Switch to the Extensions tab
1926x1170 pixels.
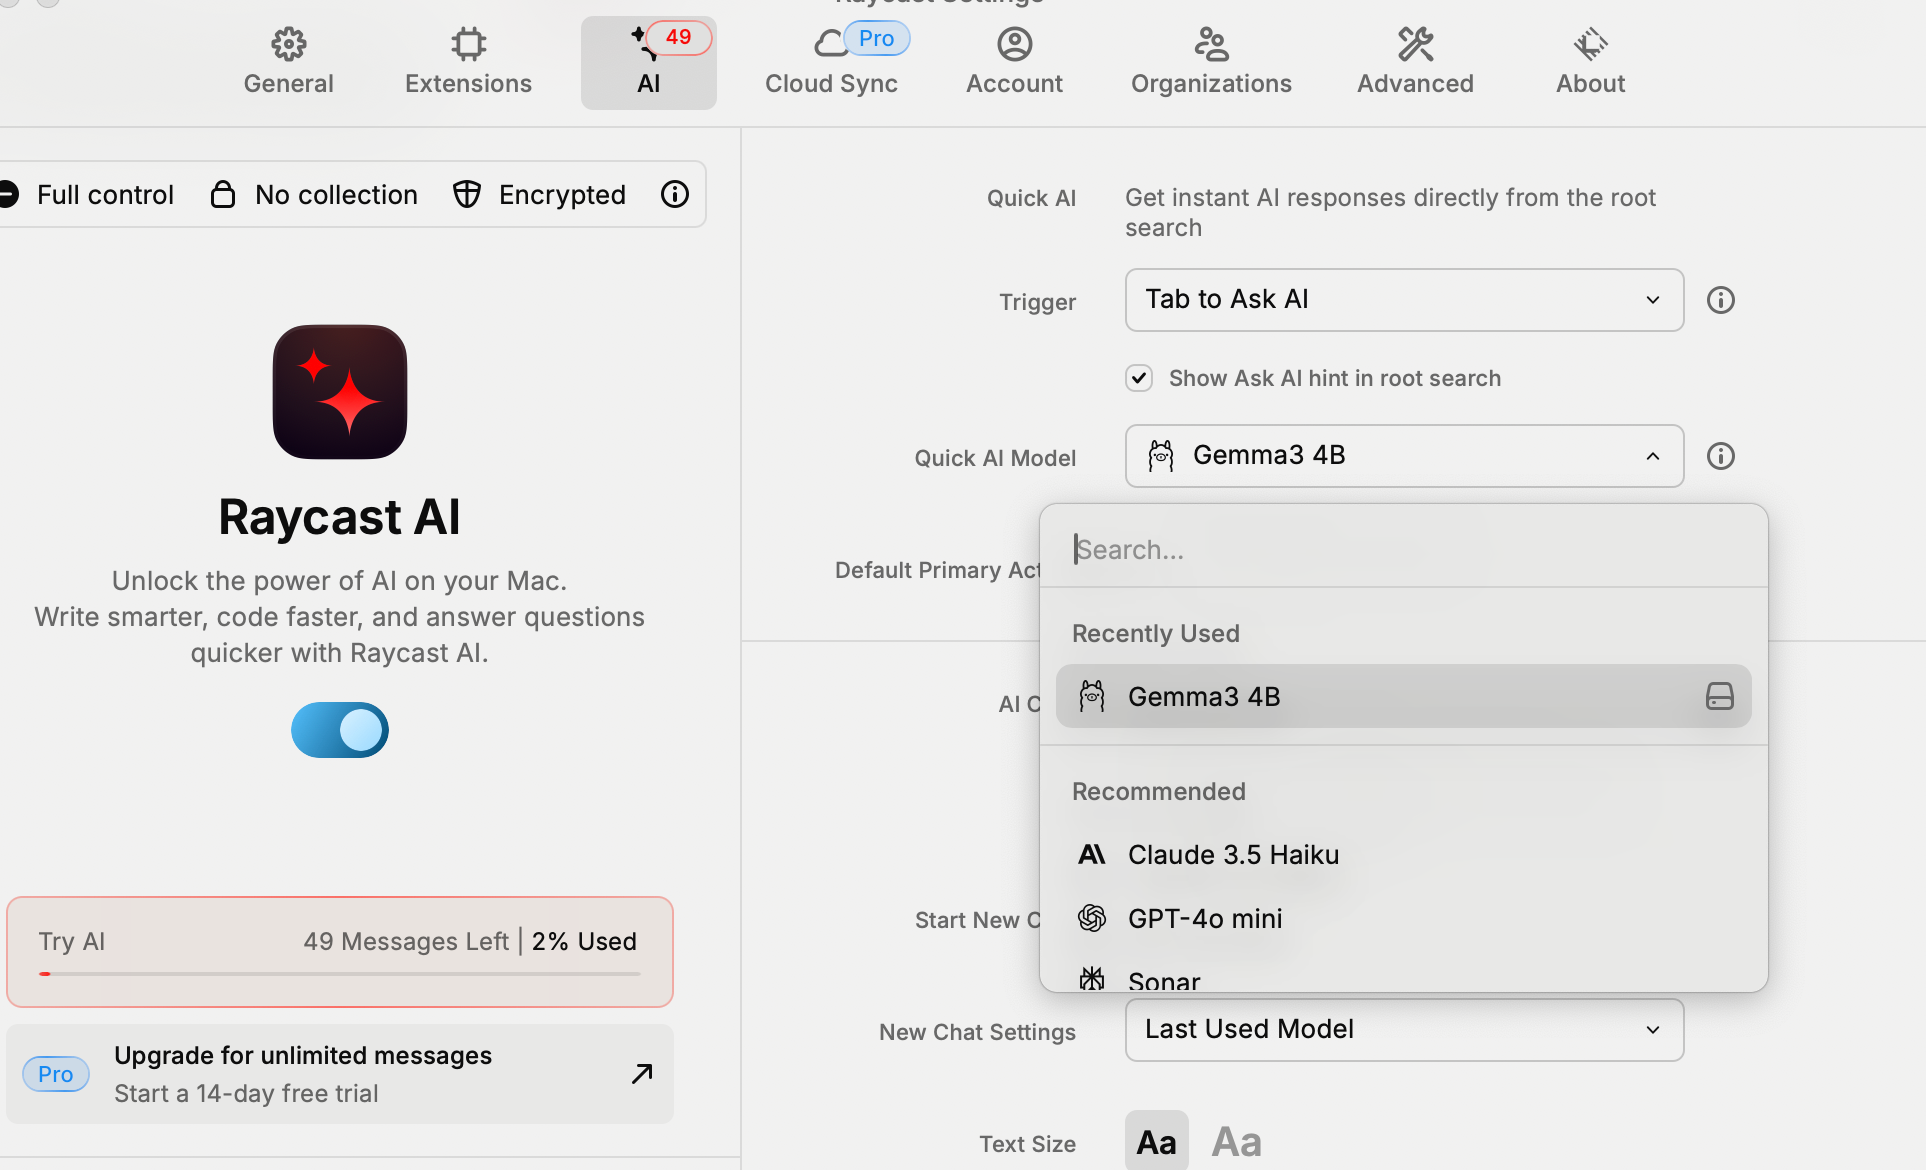468,62
